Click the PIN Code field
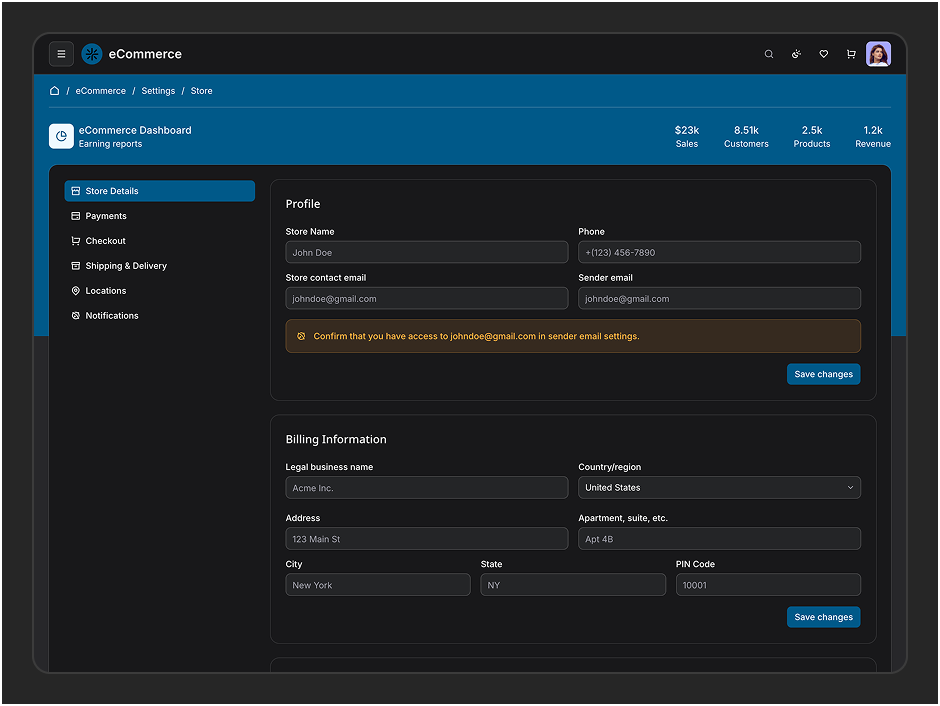 pyautogui.click(x=768, y=585)
